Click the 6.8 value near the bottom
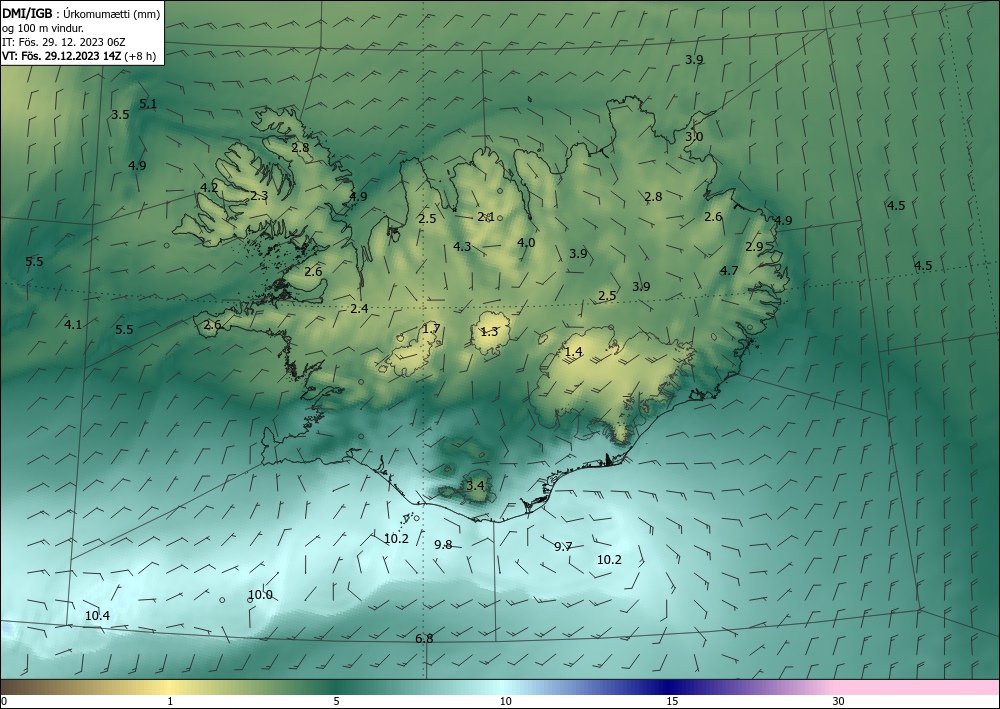Viewport: 1000px width, 709px height. point(424,638)
